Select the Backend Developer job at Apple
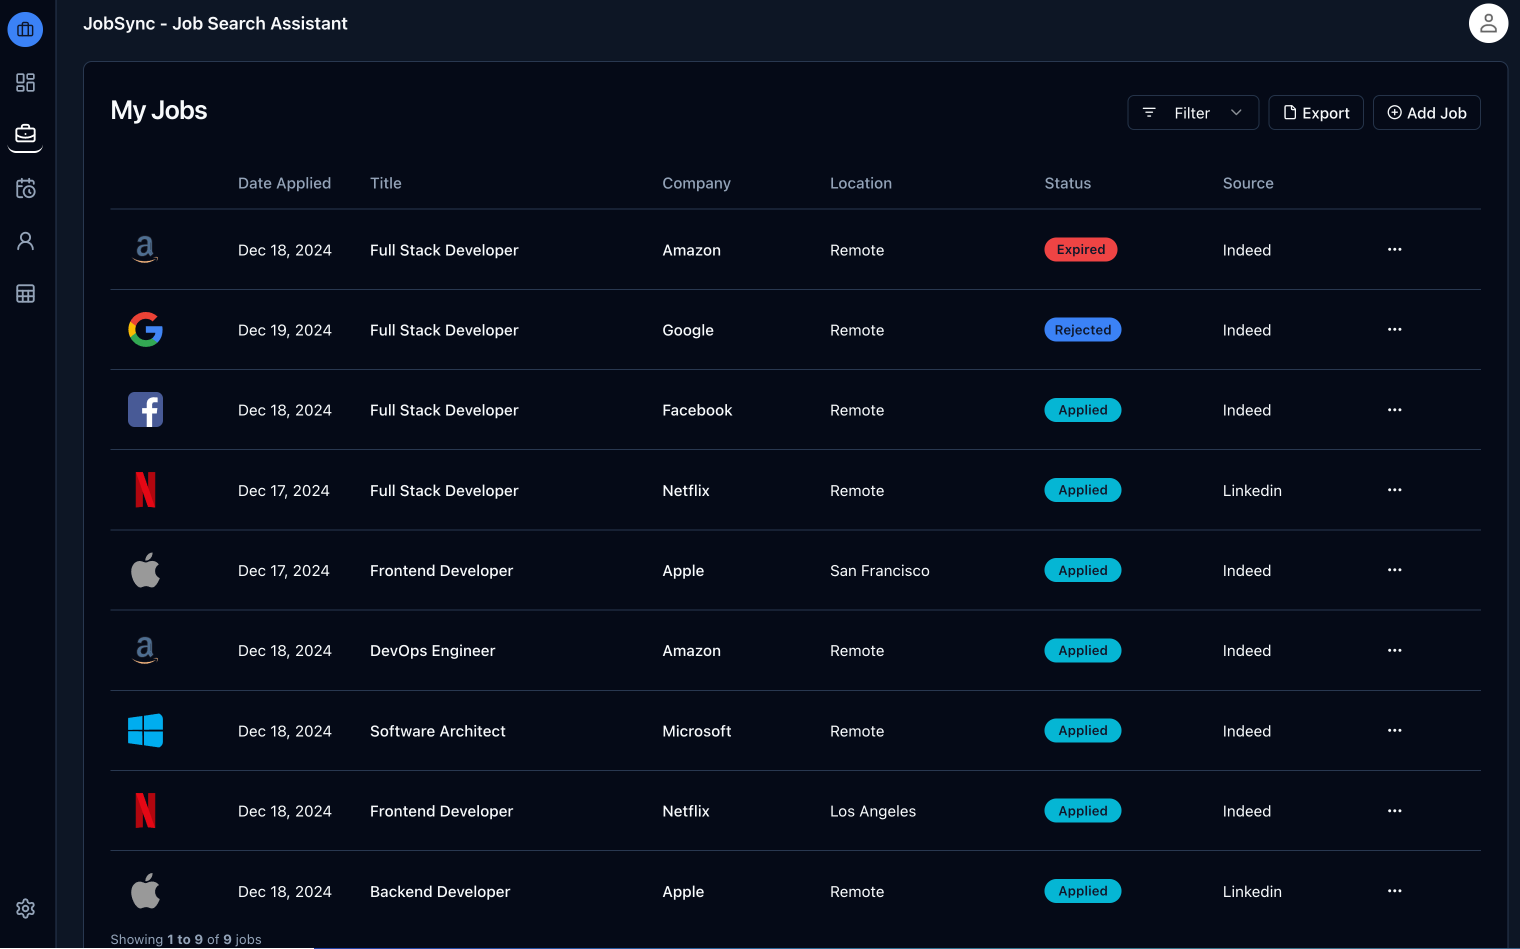This screenshot has height=949, width=1520. pos(440,891)
